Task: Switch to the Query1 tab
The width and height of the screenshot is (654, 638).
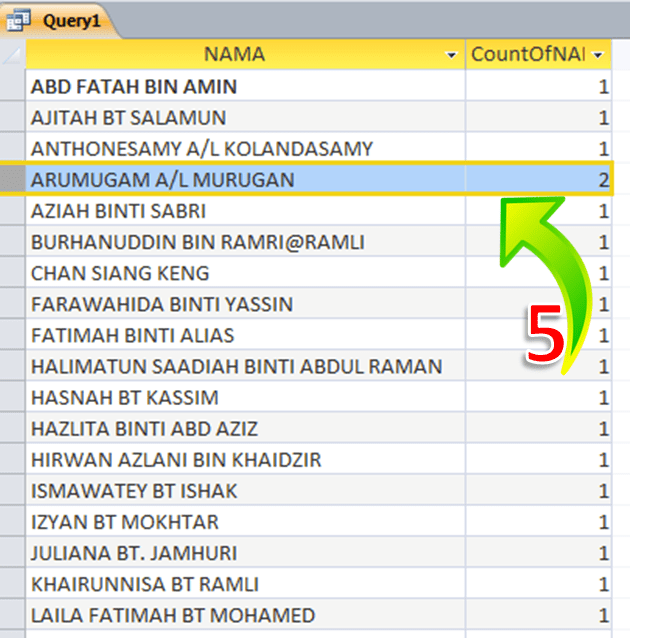Action: point(62,19)
